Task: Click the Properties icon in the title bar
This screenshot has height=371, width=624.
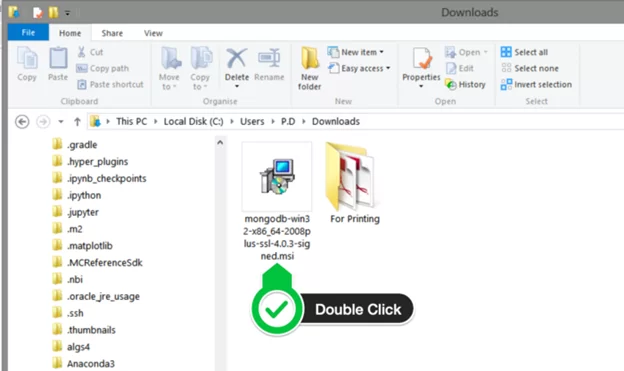Action: [38, 12]
